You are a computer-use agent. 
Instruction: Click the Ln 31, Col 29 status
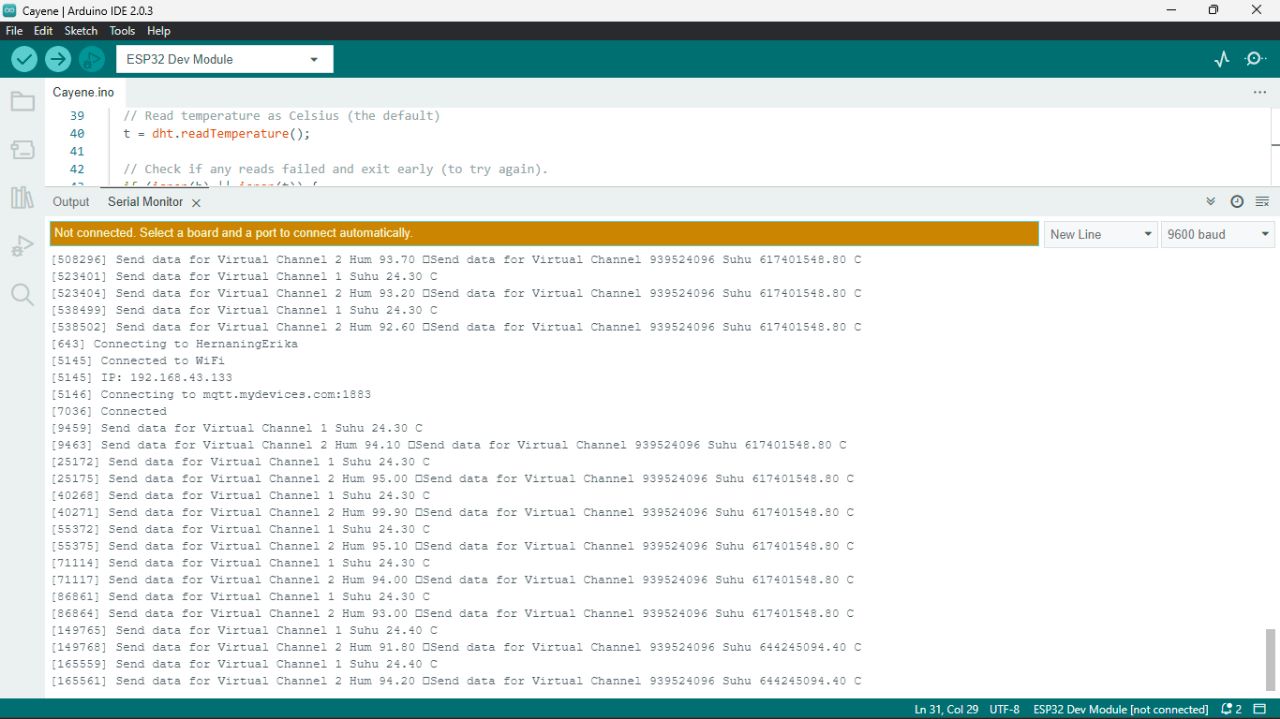946,709
